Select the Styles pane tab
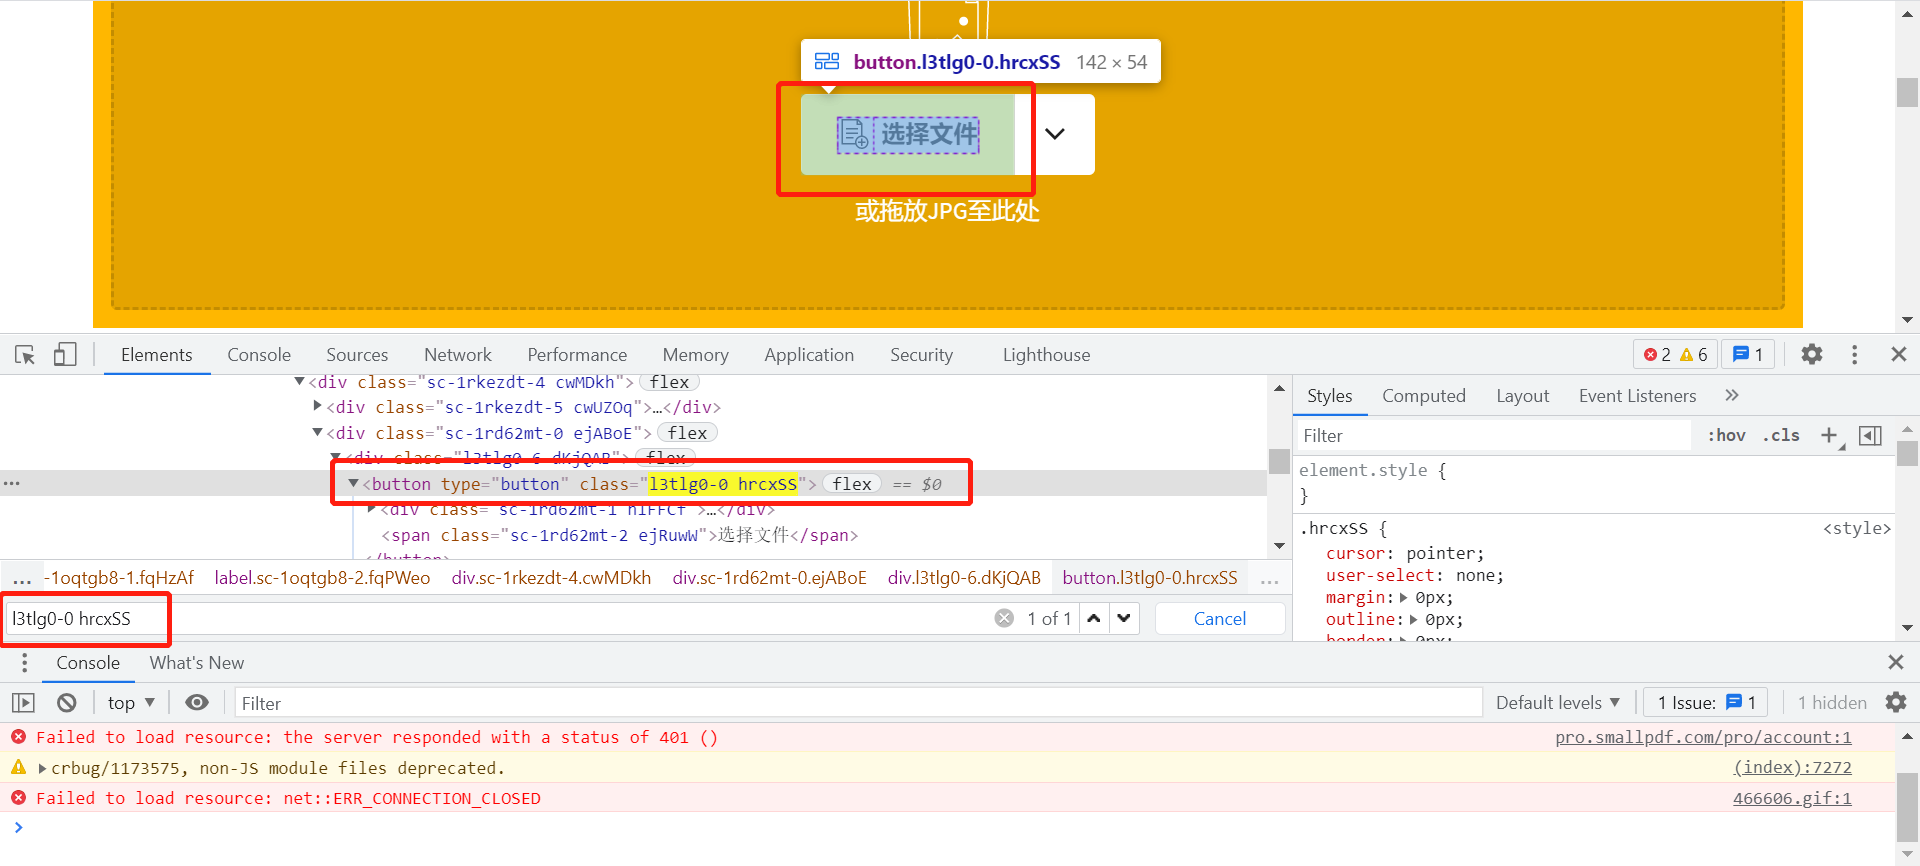Image resolution: width=1920 pixels, height=866 pixels. click(1329, 396)
